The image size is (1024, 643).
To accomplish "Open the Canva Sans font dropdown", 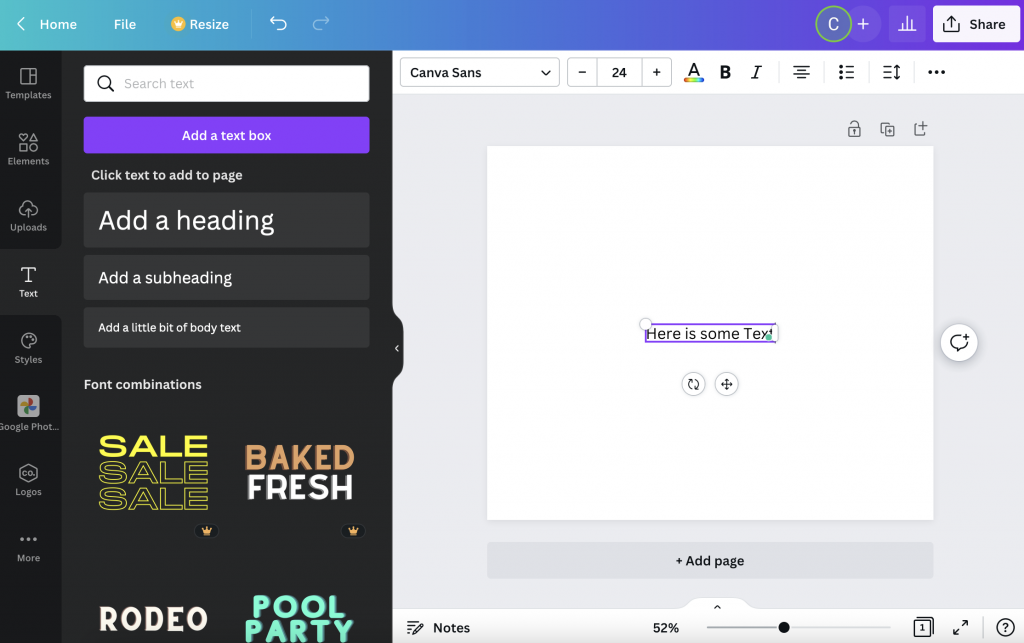I will 479,72.
